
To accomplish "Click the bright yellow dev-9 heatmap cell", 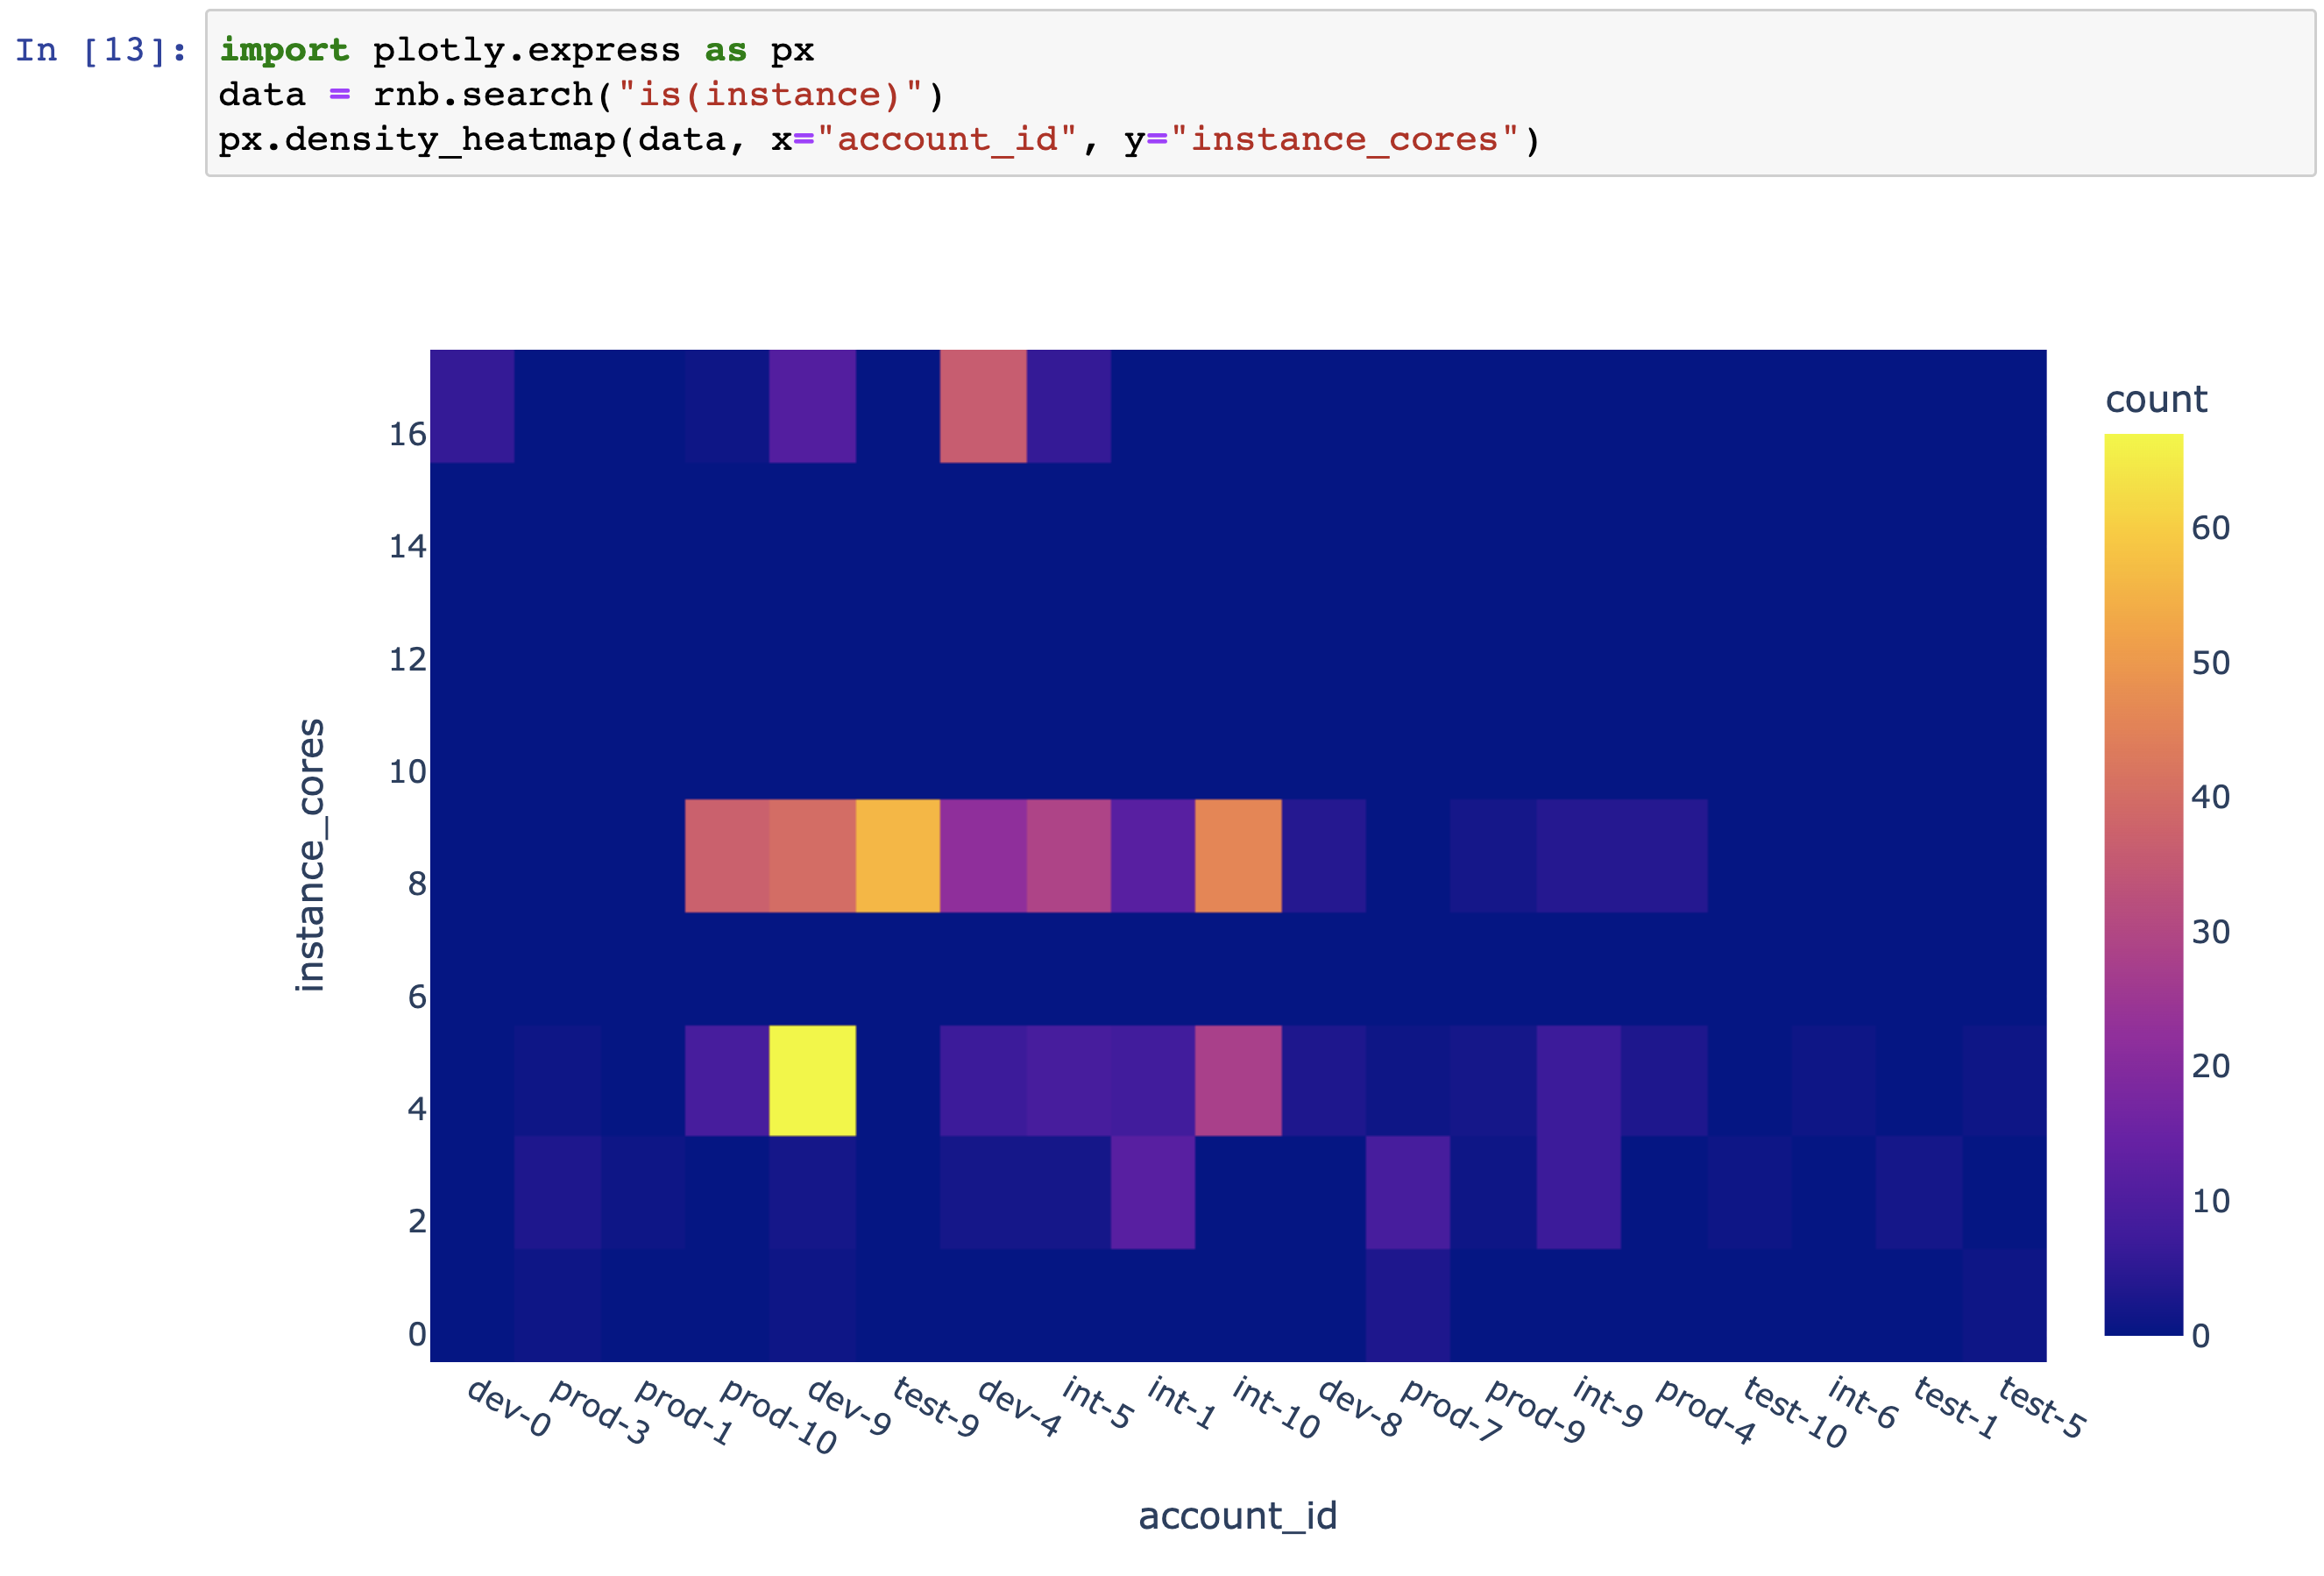I will click(x=812, y=1080).
